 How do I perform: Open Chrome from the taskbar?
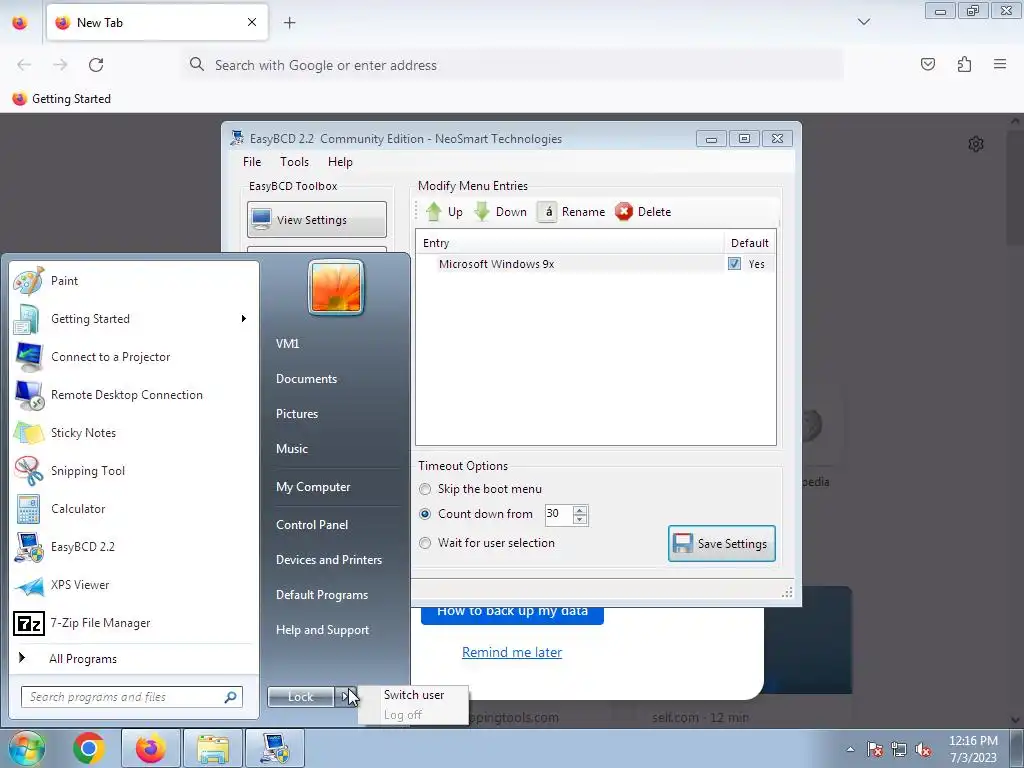(x=89, y=748)
